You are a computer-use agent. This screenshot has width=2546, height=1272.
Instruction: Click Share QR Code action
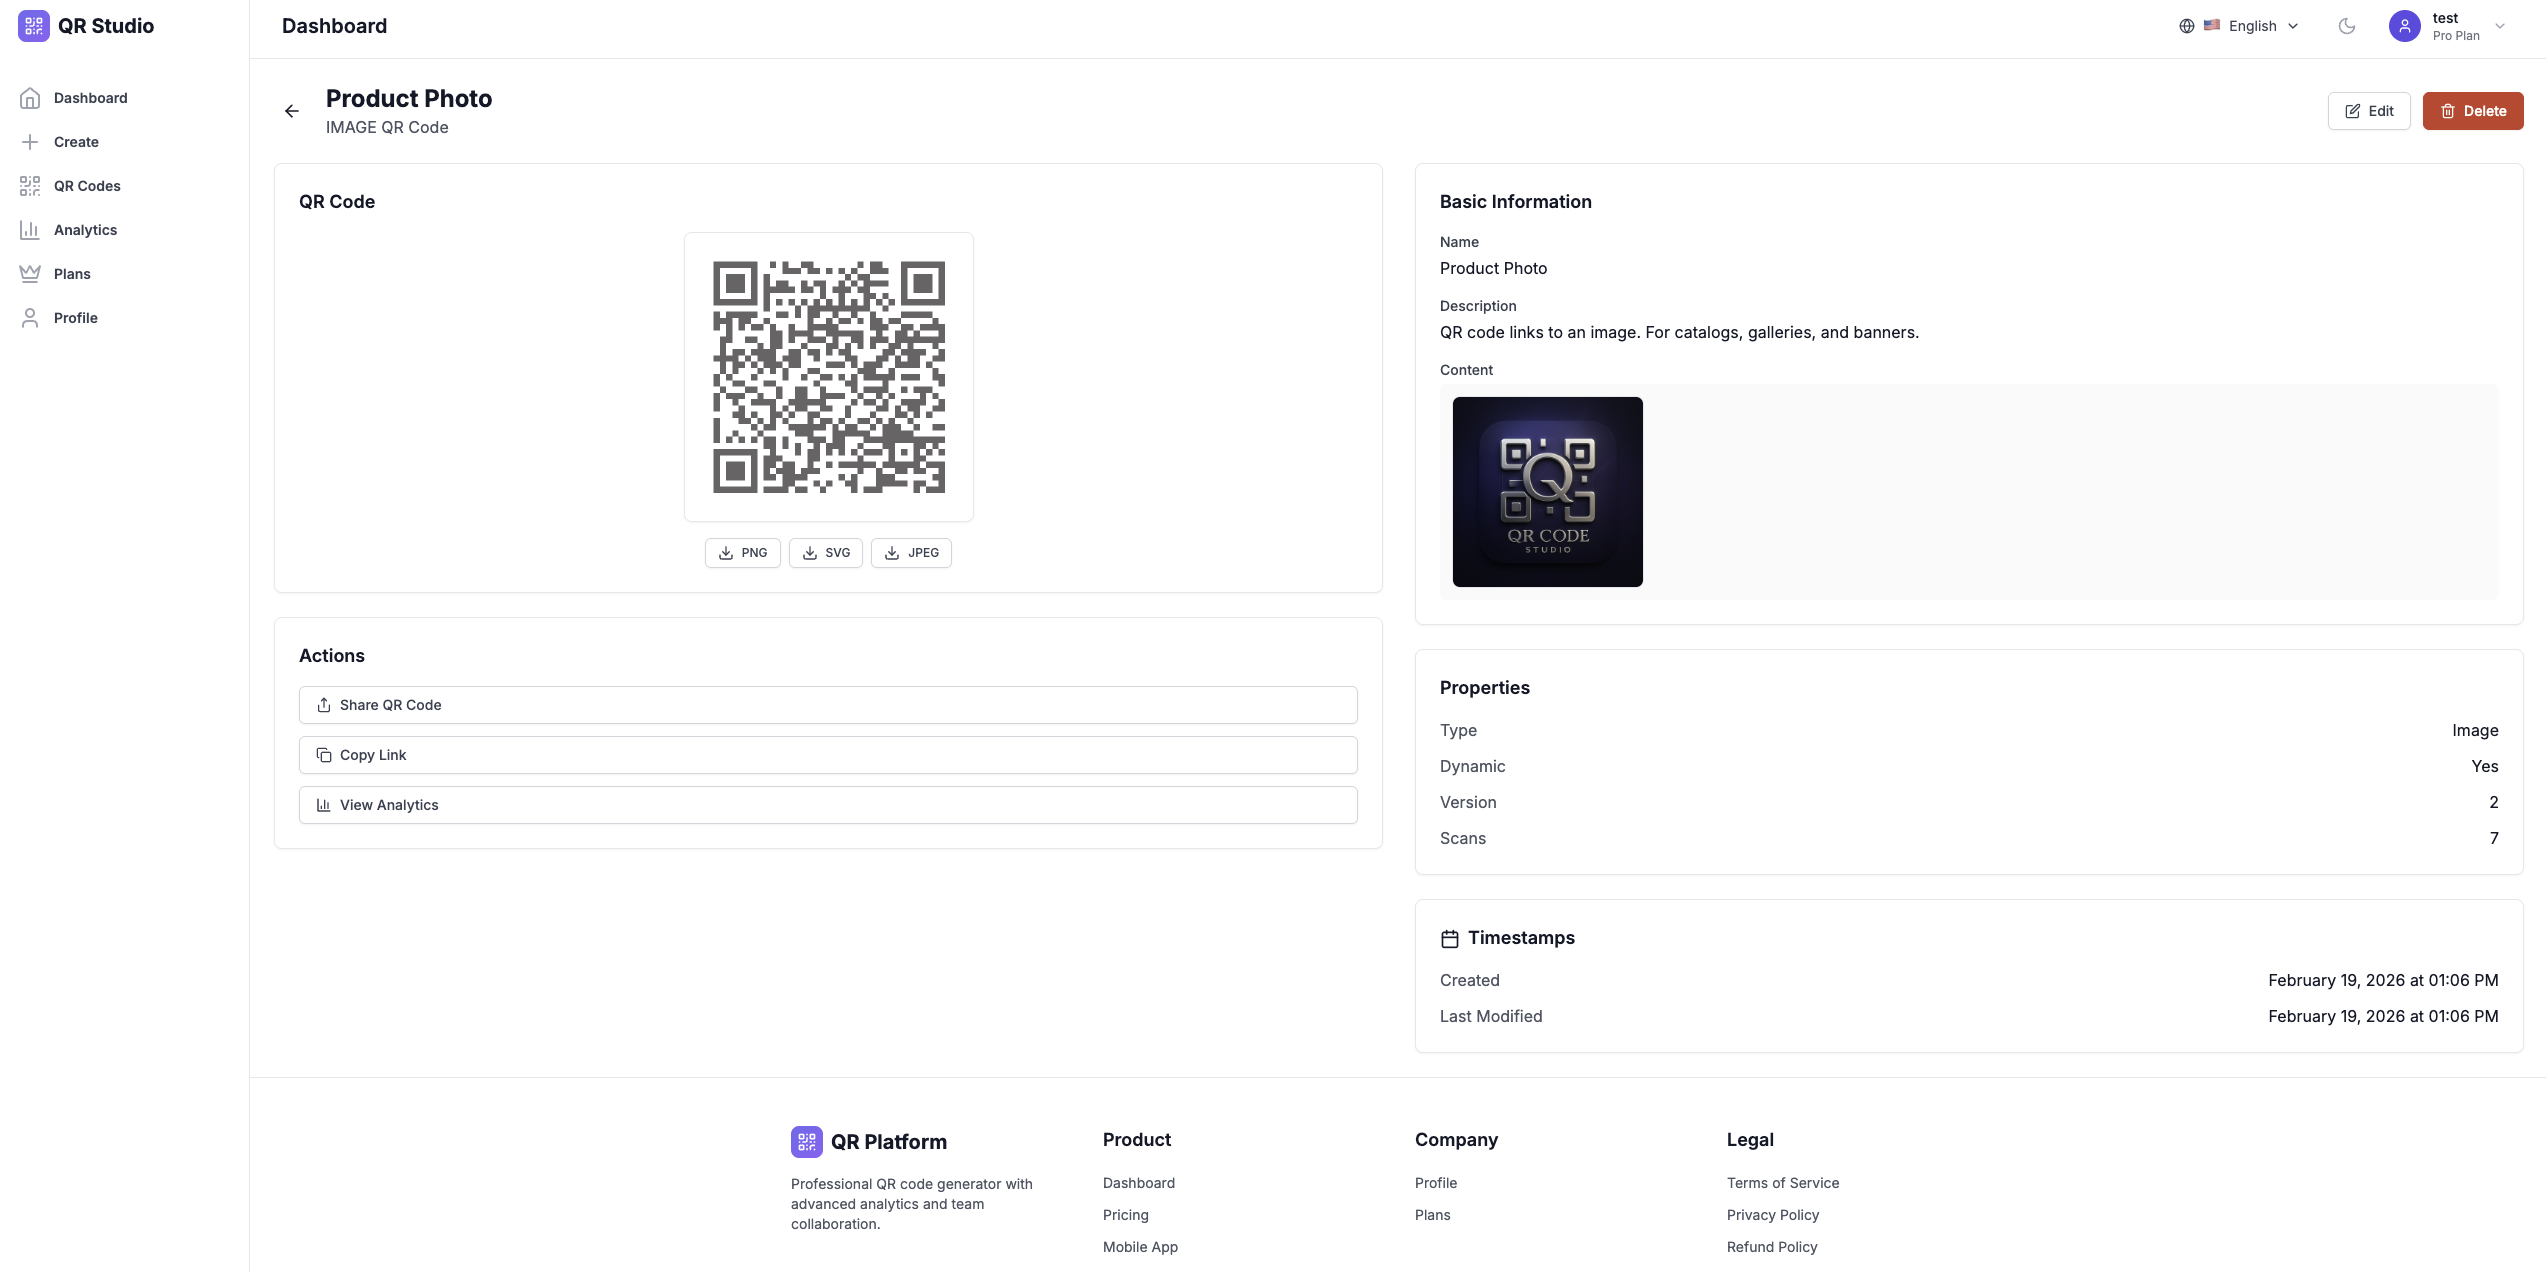827,705
